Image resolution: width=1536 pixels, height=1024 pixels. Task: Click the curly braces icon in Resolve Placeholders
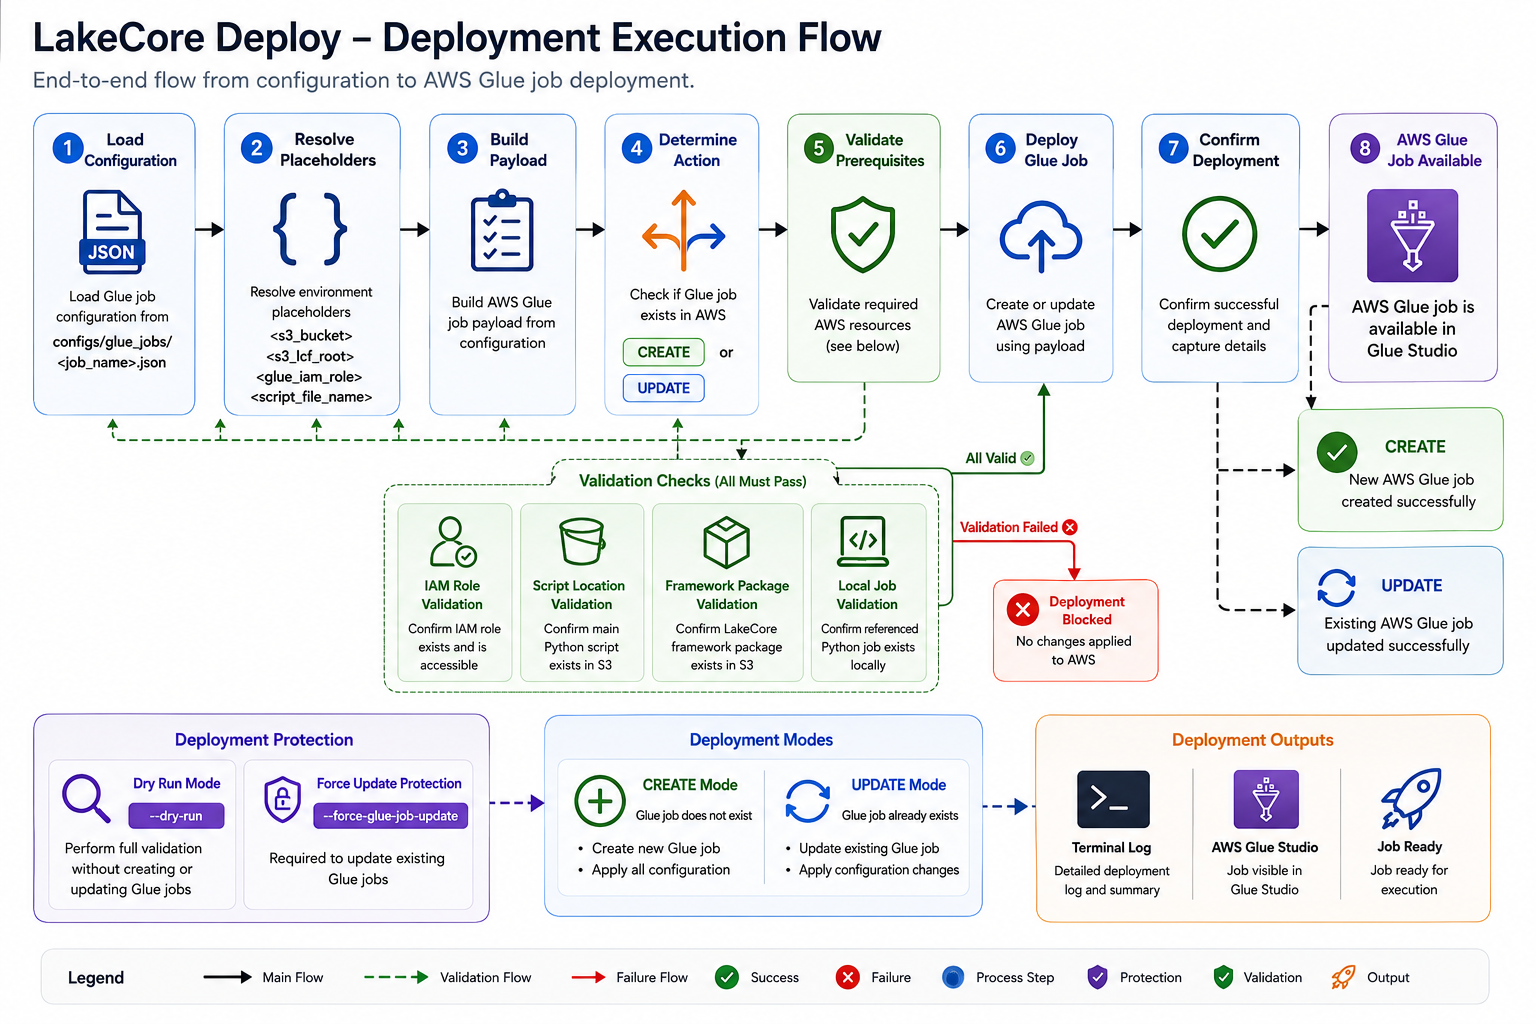tap(310, 229)
